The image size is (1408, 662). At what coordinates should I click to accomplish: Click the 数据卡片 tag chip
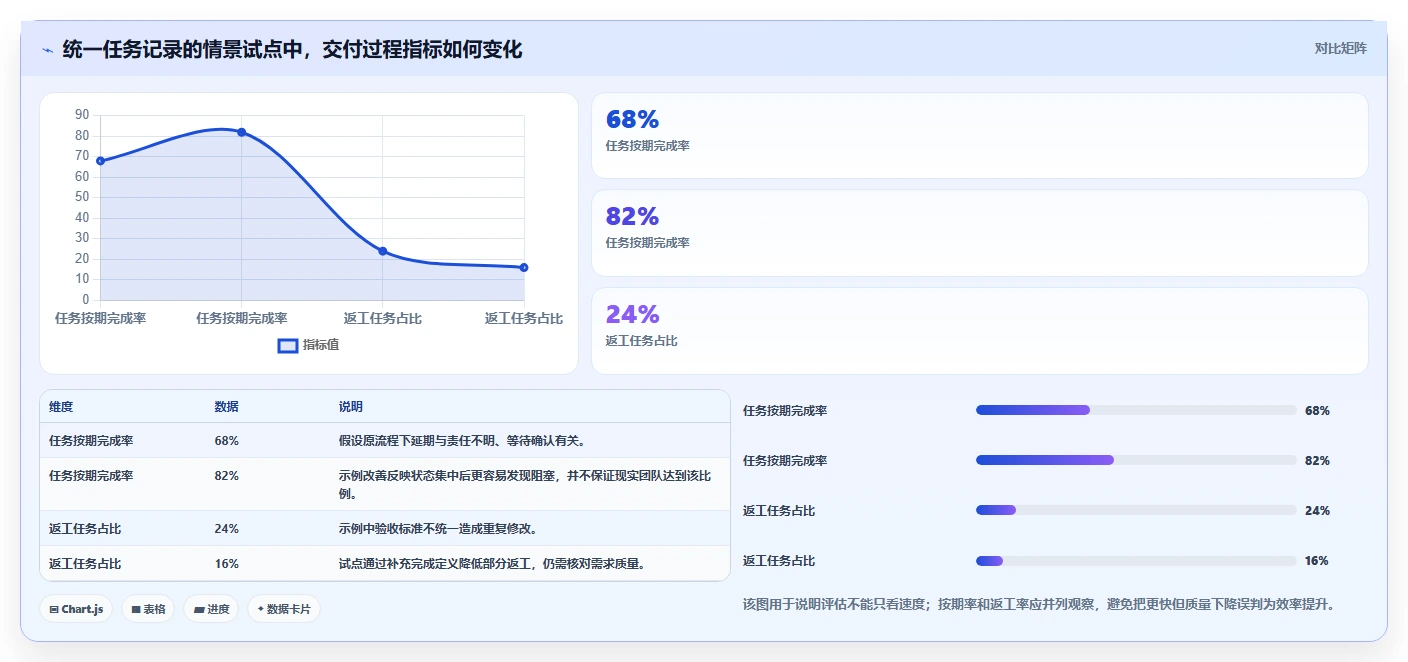(284, 609)
